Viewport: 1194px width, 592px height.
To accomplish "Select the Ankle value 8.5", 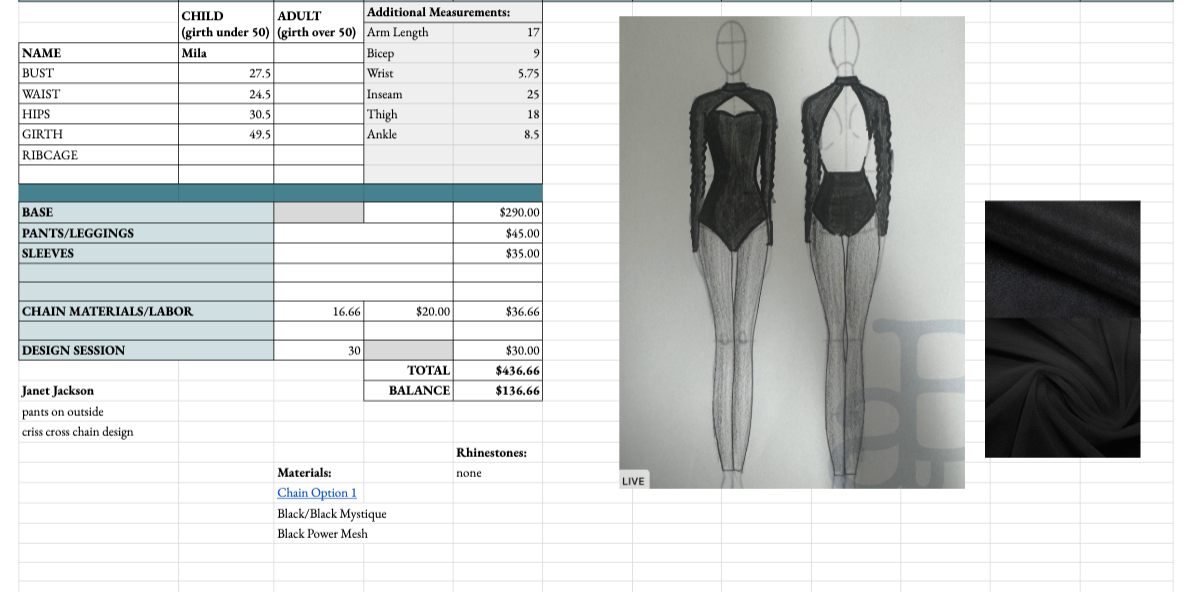I will point(497,134).
